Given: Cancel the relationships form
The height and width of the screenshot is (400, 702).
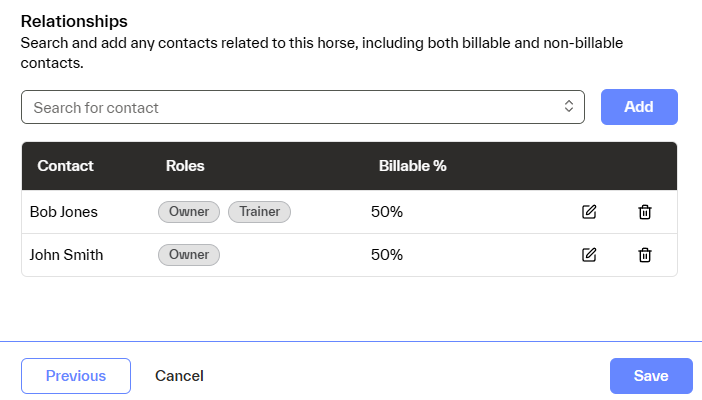Looking at the screenshot, I should click(x=179, y=376).
